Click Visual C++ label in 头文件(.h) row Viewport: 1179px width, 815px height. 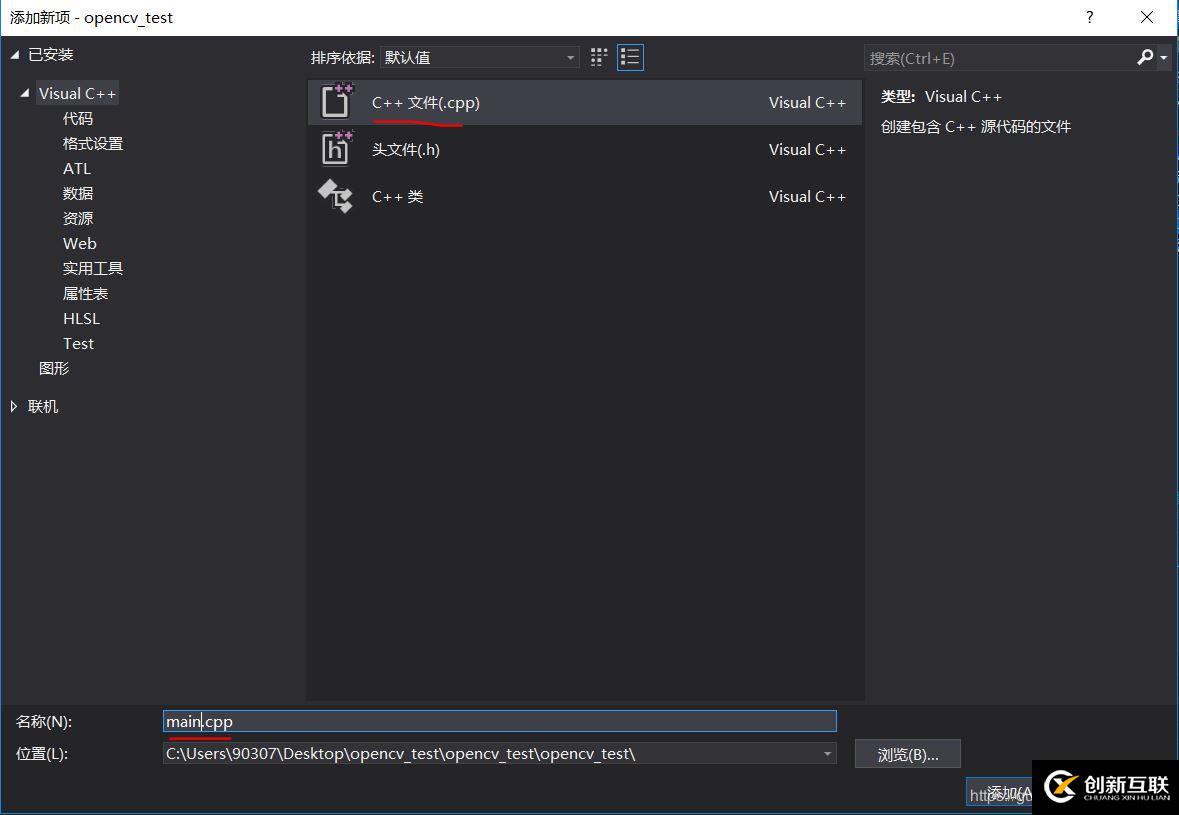(x=807, y=150)
